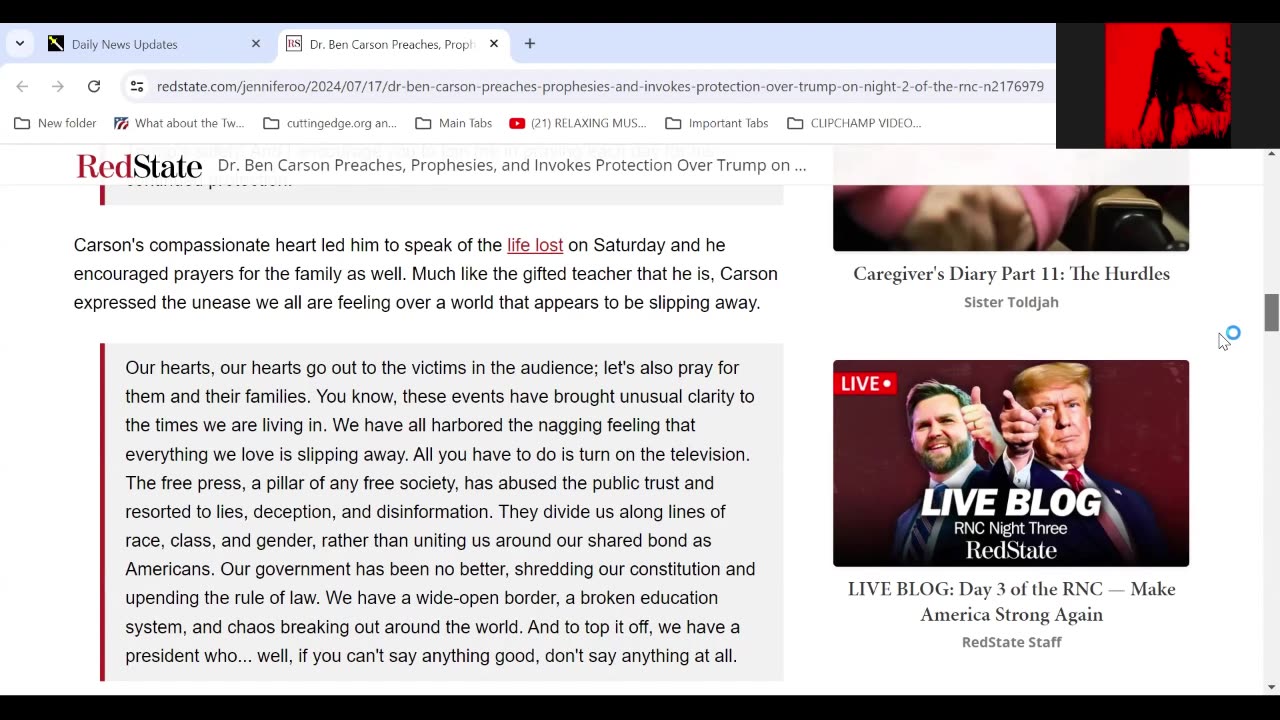Click the page scrollbar thumb
The width and height of the screenshot is (1280, 720).
(x=1271, y=313)
